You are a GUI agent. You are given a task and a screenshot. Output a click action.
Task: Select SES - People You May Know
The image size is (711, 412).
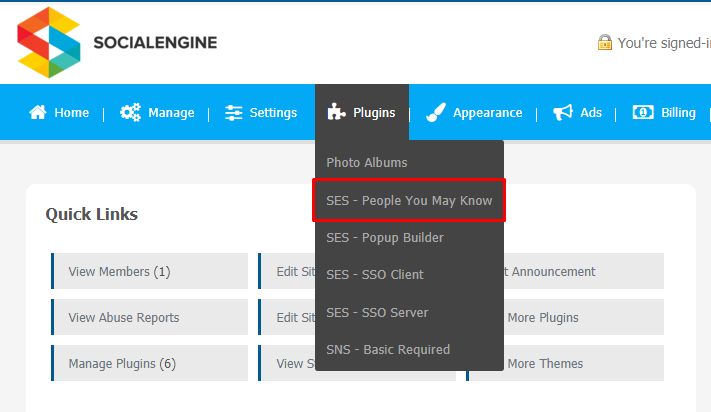(x=409, y=200)
